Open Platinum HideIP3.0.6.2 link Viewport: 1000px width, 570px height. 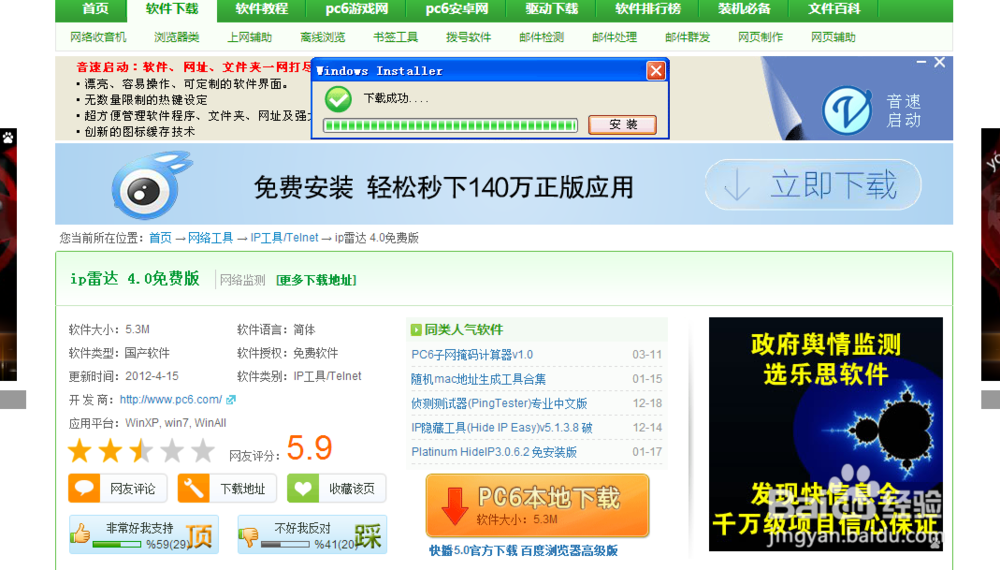pos(494,451)
